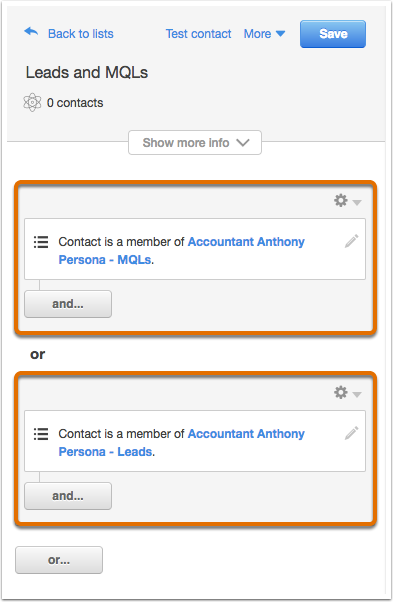Expand the Show more info section
This screenshot has width=393, height=602.
[195, 142]
